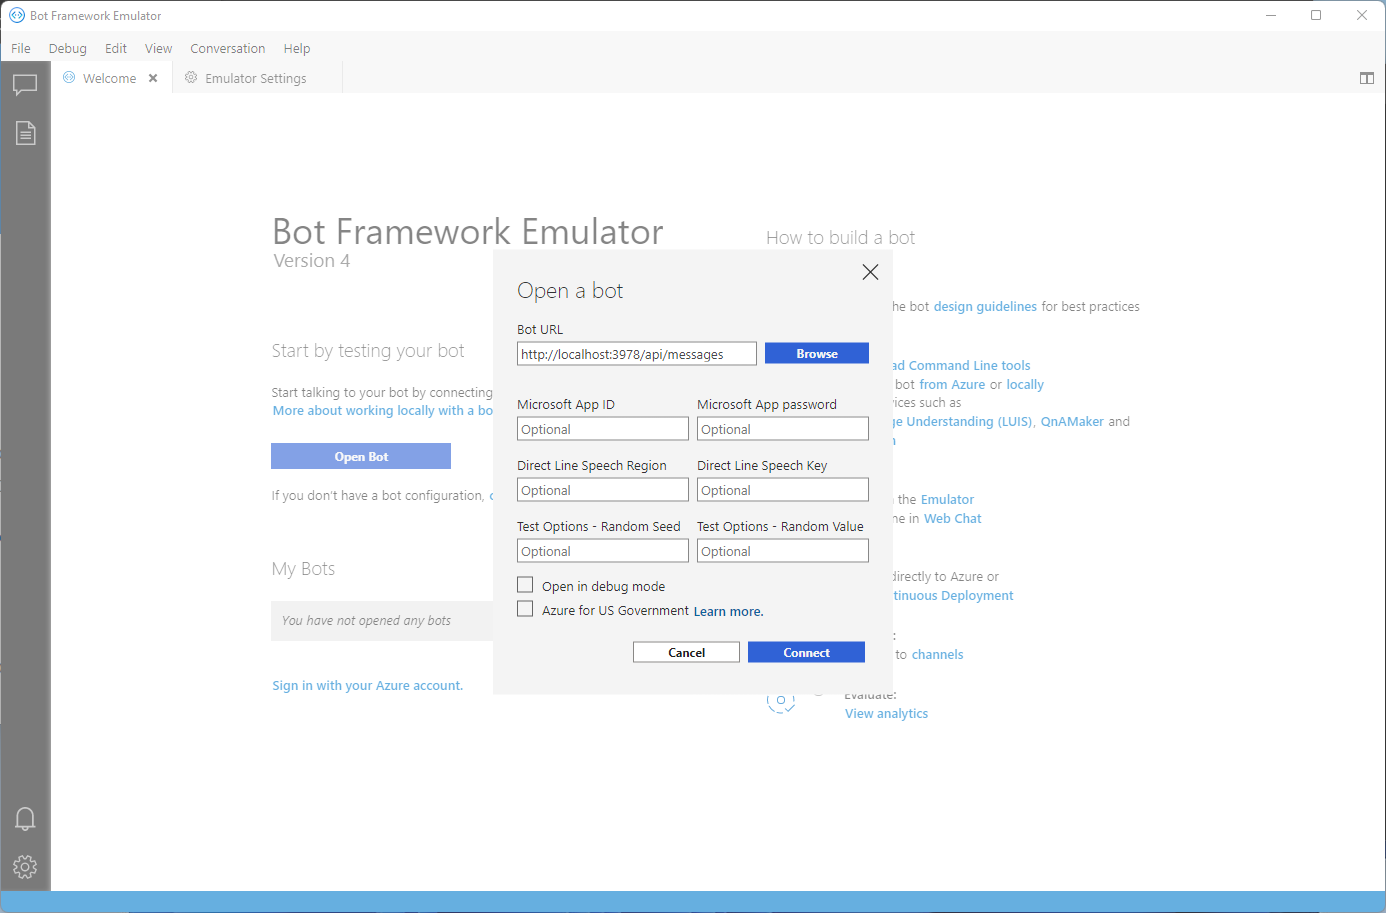Click the Microsoft App password field
This screenshot has width=1386, height=913.
(783, 429)
